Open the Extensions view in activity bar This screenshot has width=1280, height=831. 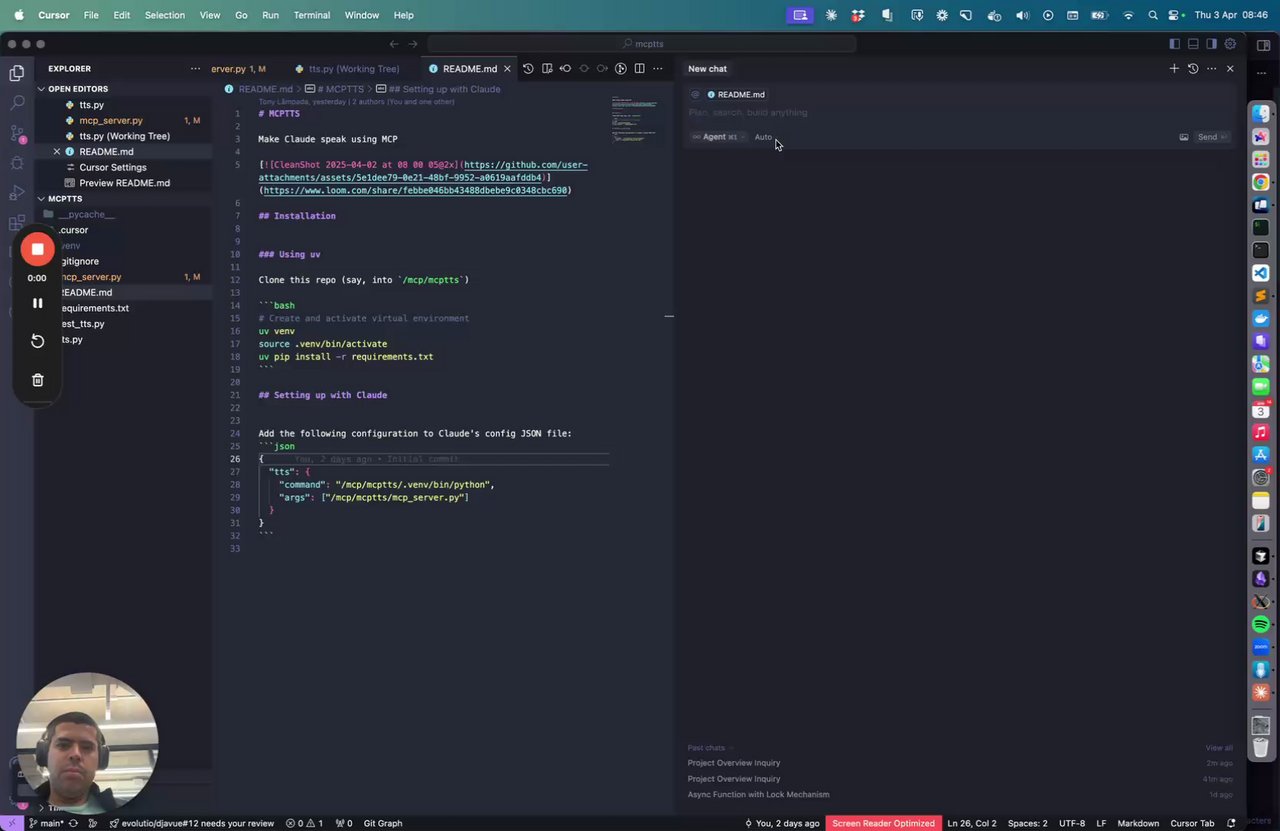click(x=17, y=221)
